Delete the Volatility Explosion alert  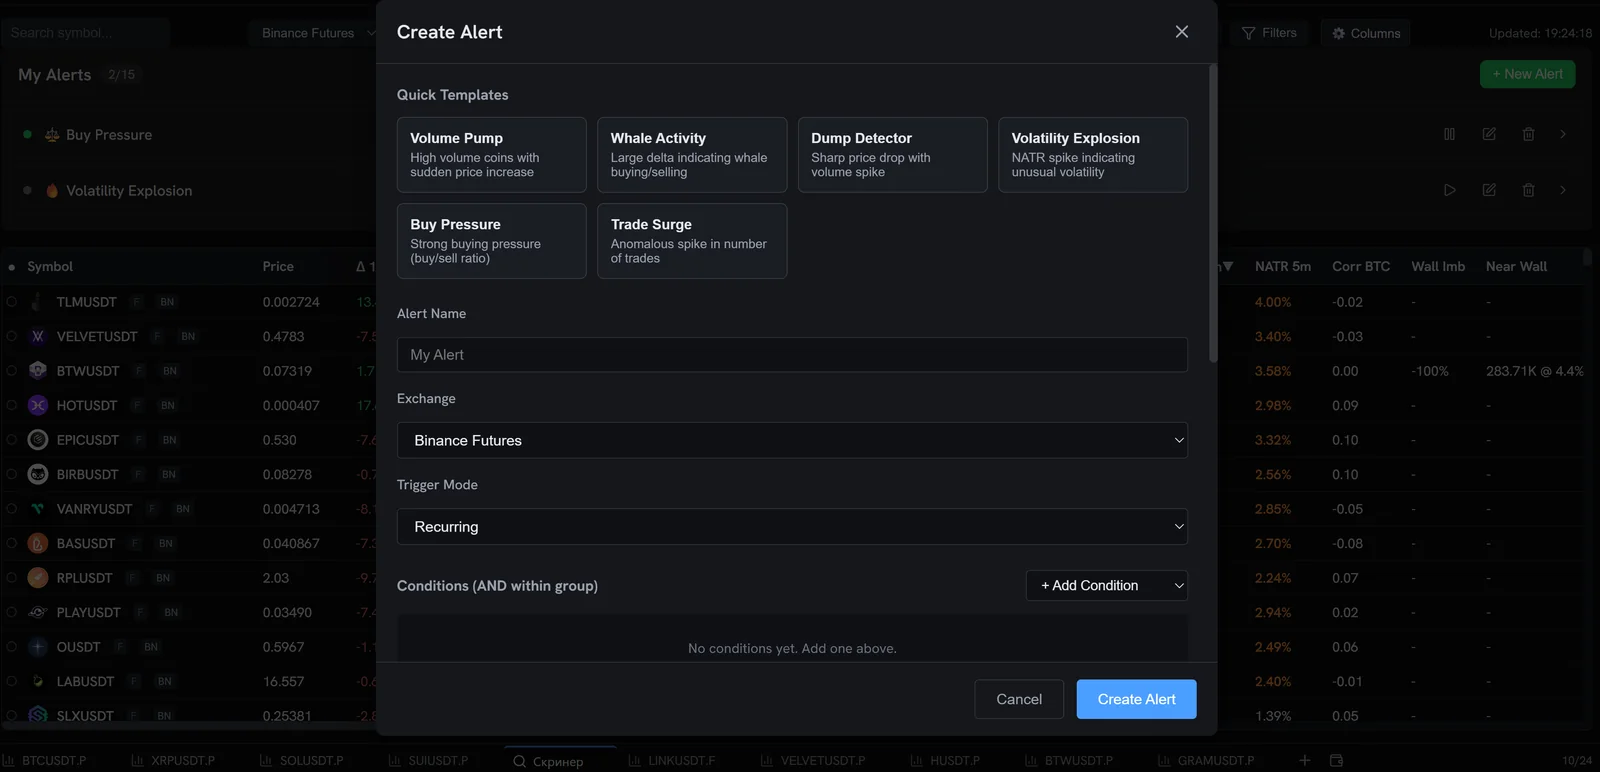tap(1528, 190)
